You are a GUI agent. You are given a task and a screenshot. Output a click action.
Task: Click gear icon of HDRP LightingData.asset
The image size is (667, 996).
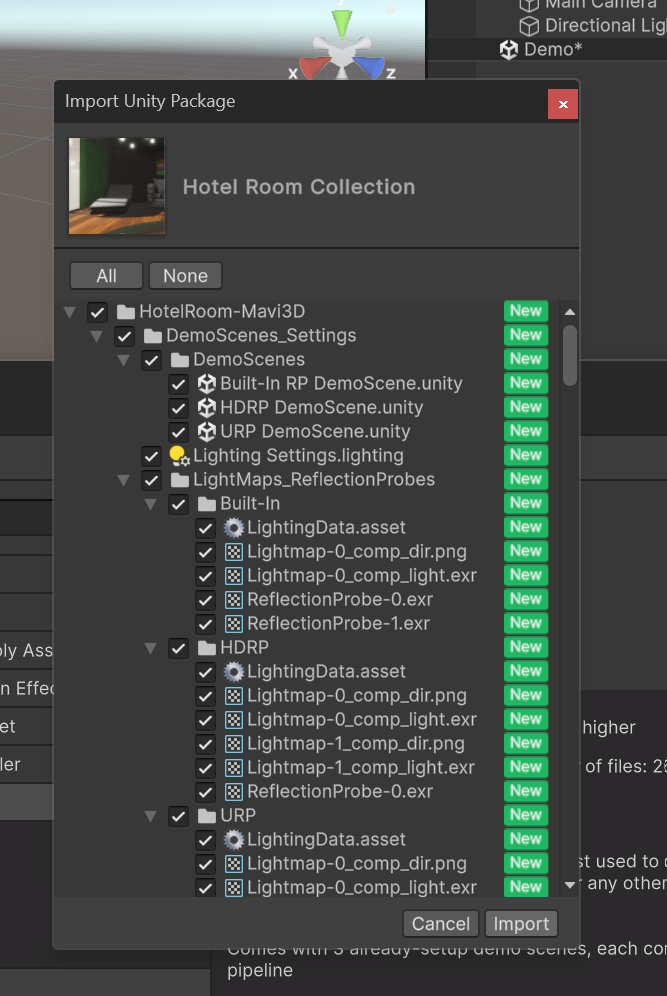(234, 672)
